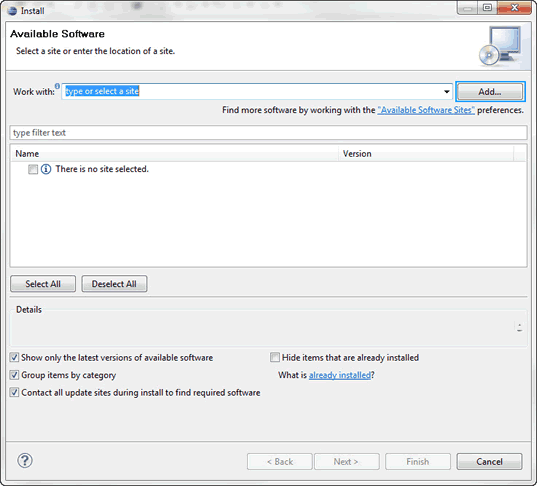The height and width of the screenshot is (486, 537).
Task: Toggle Show only the latest versions checkbox
Action: 14,358
